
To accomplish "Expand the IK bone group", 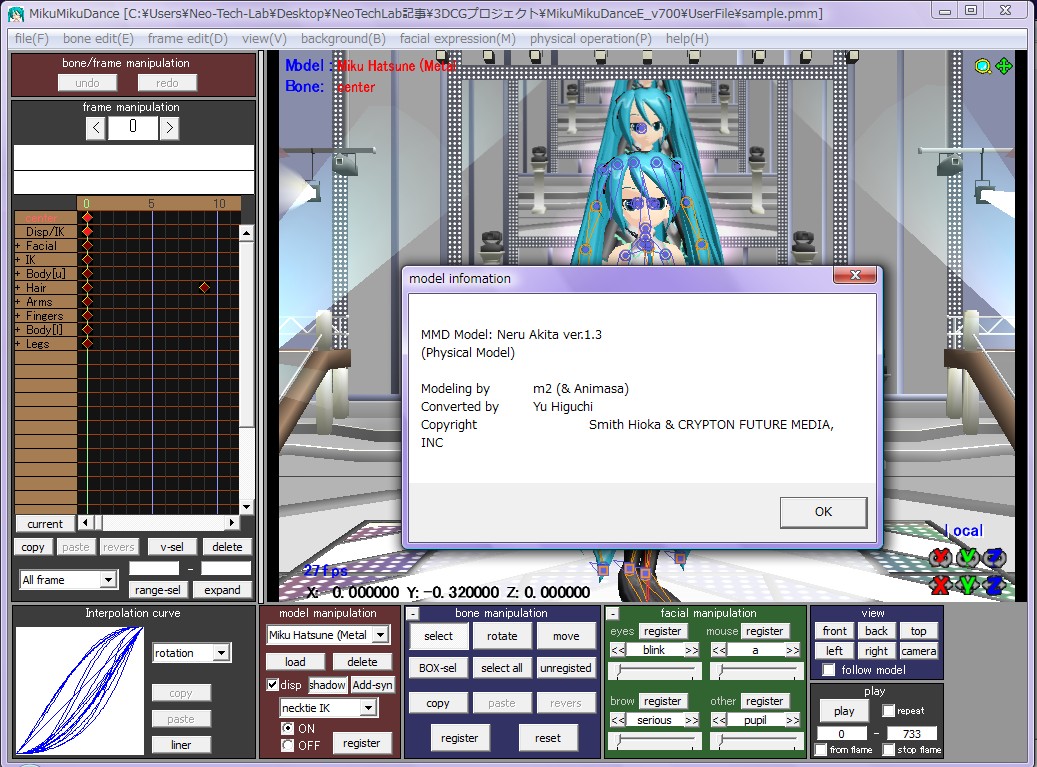I will click(18, 260).
